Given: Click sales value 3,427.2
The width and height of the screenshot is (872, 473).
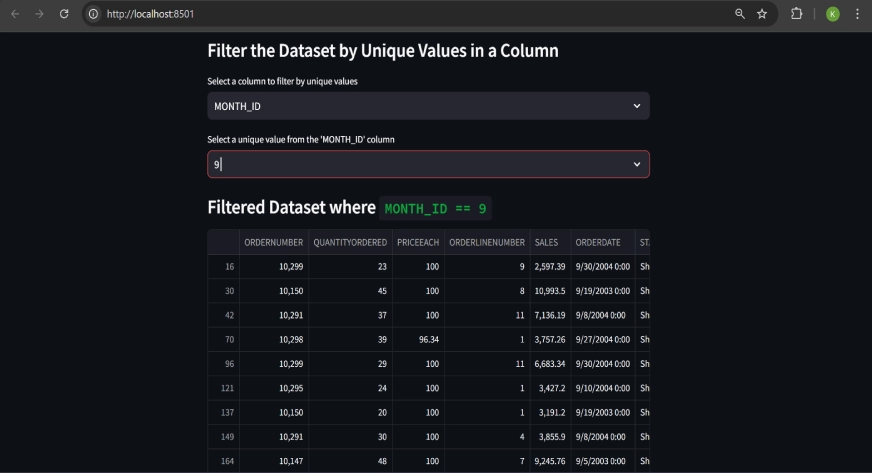Looking at the screenshot, I should 550,388.
